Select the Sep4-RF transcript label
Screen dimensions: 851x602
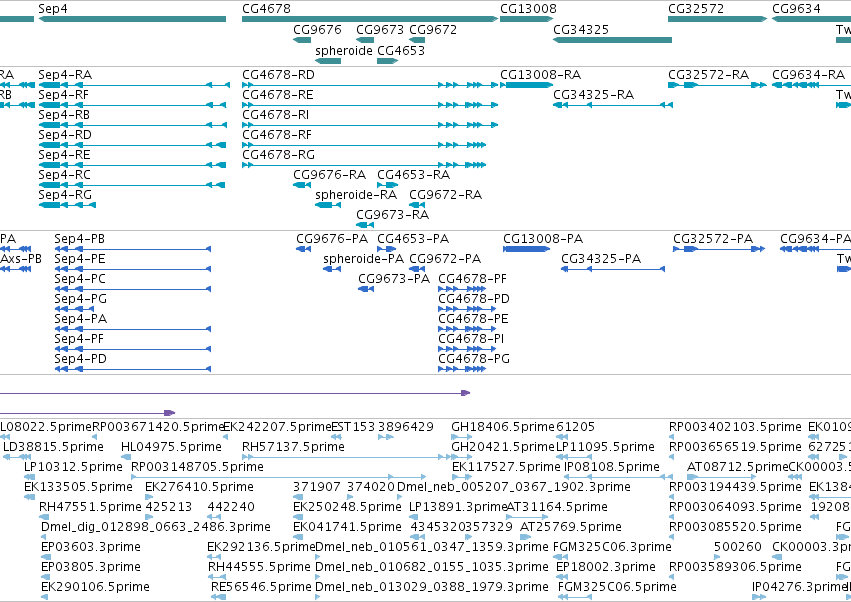63,94
